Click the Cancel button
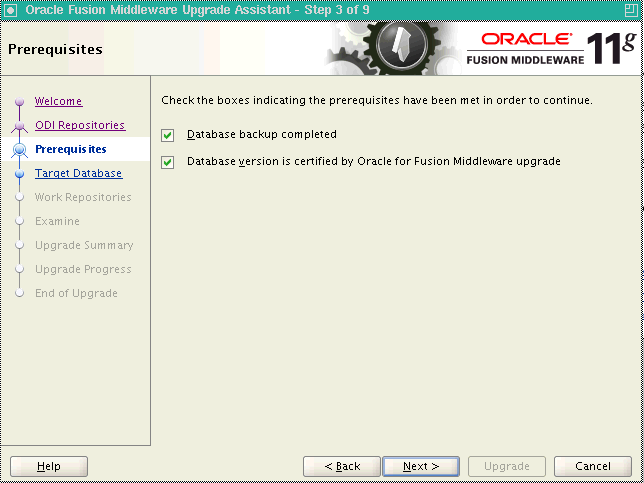Image resolution: width=644 pixels, height=483 pixels. pyautogui.click(x=593, y=467)
